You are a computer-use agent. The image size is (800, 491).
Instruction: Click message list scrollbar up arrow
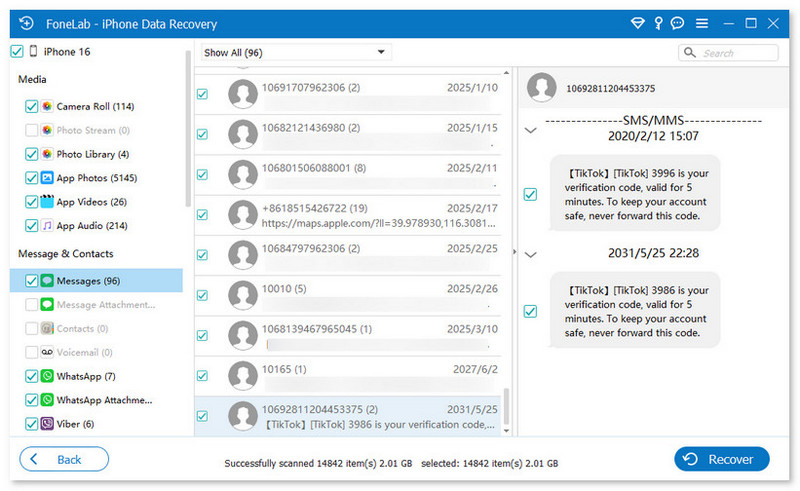pyautogui.click(x=506, y=73)
